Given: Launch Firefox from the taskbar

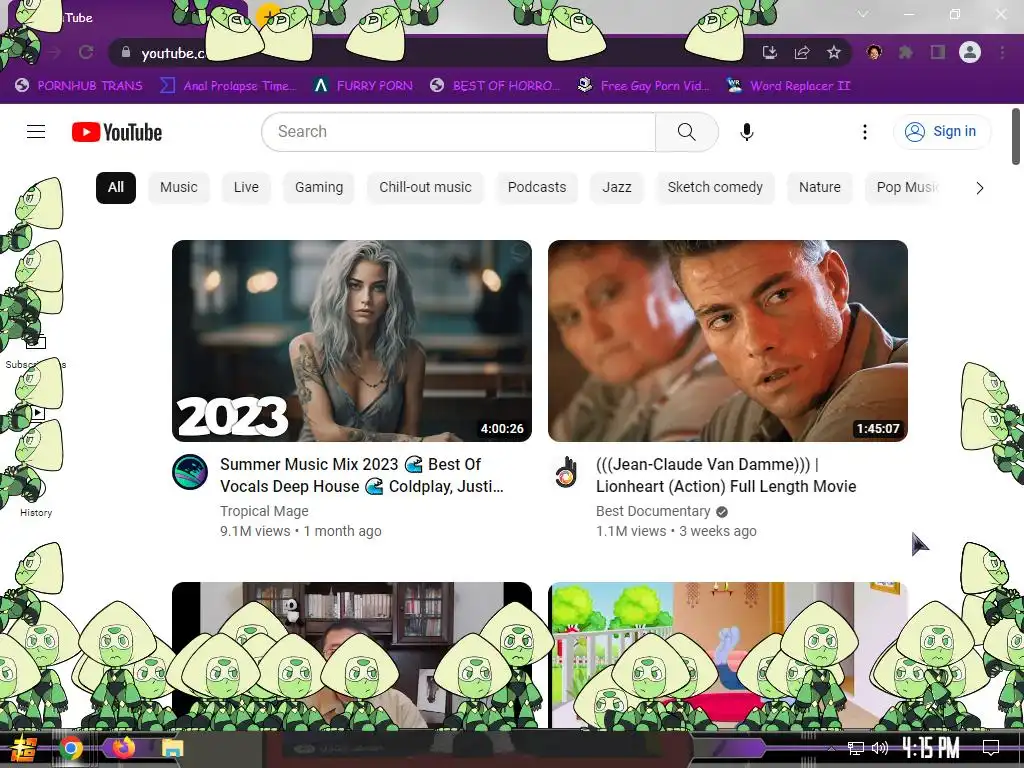Looking at the screenshot, I should 123,748.
